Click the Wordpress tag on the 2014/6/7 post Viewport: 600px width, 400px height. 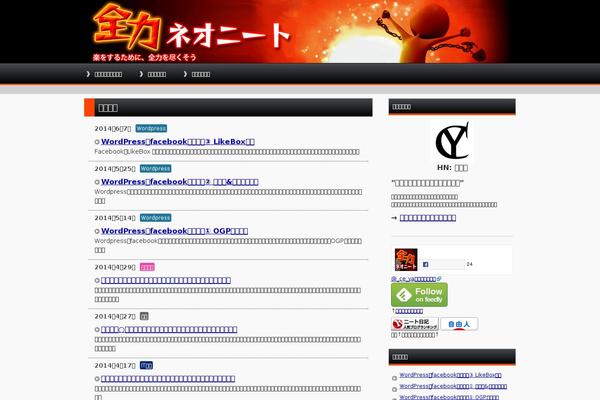pyautogui.click(x=151, y=128)
